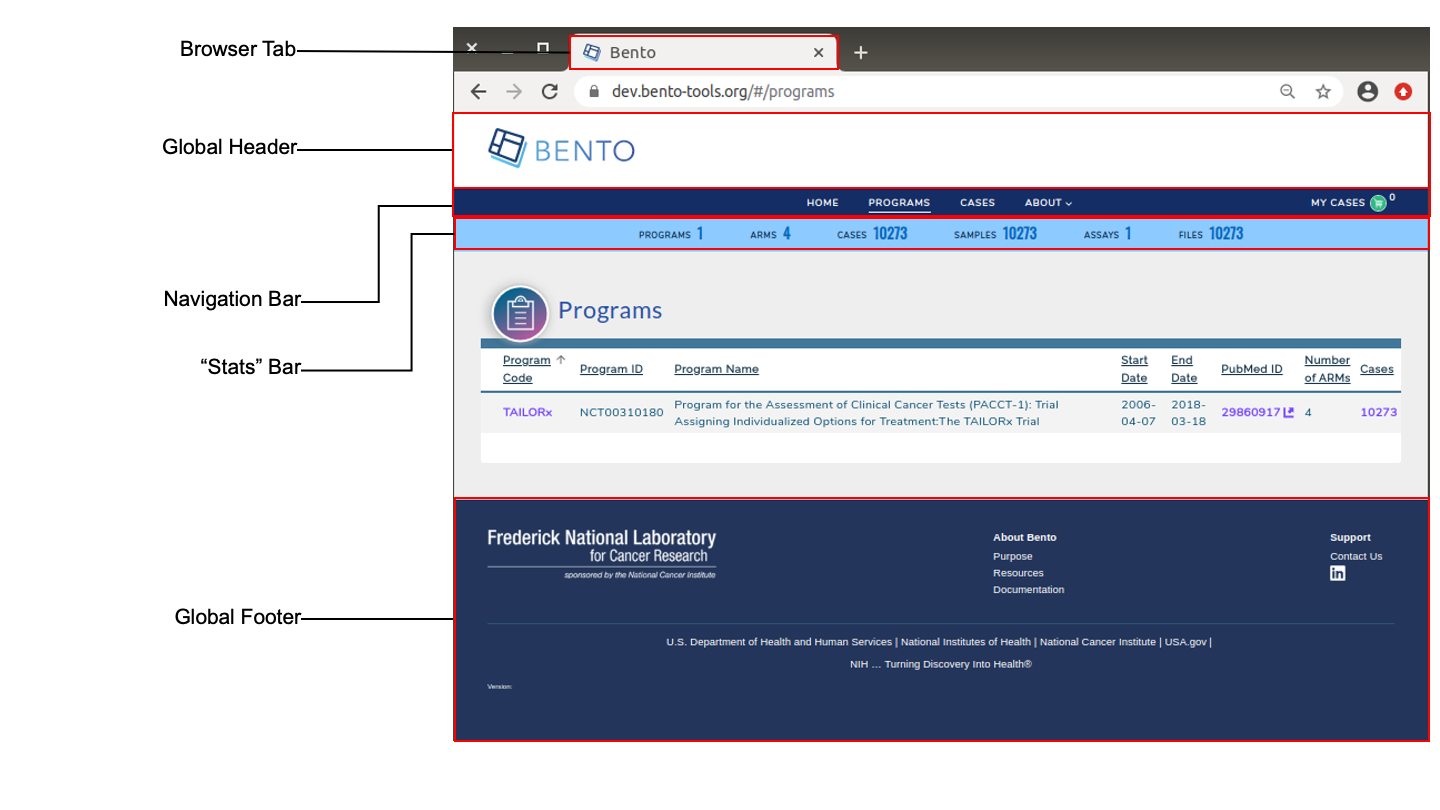
Task: Click the start date 2006-04-07 cell
Action: tap(1138, 413)
